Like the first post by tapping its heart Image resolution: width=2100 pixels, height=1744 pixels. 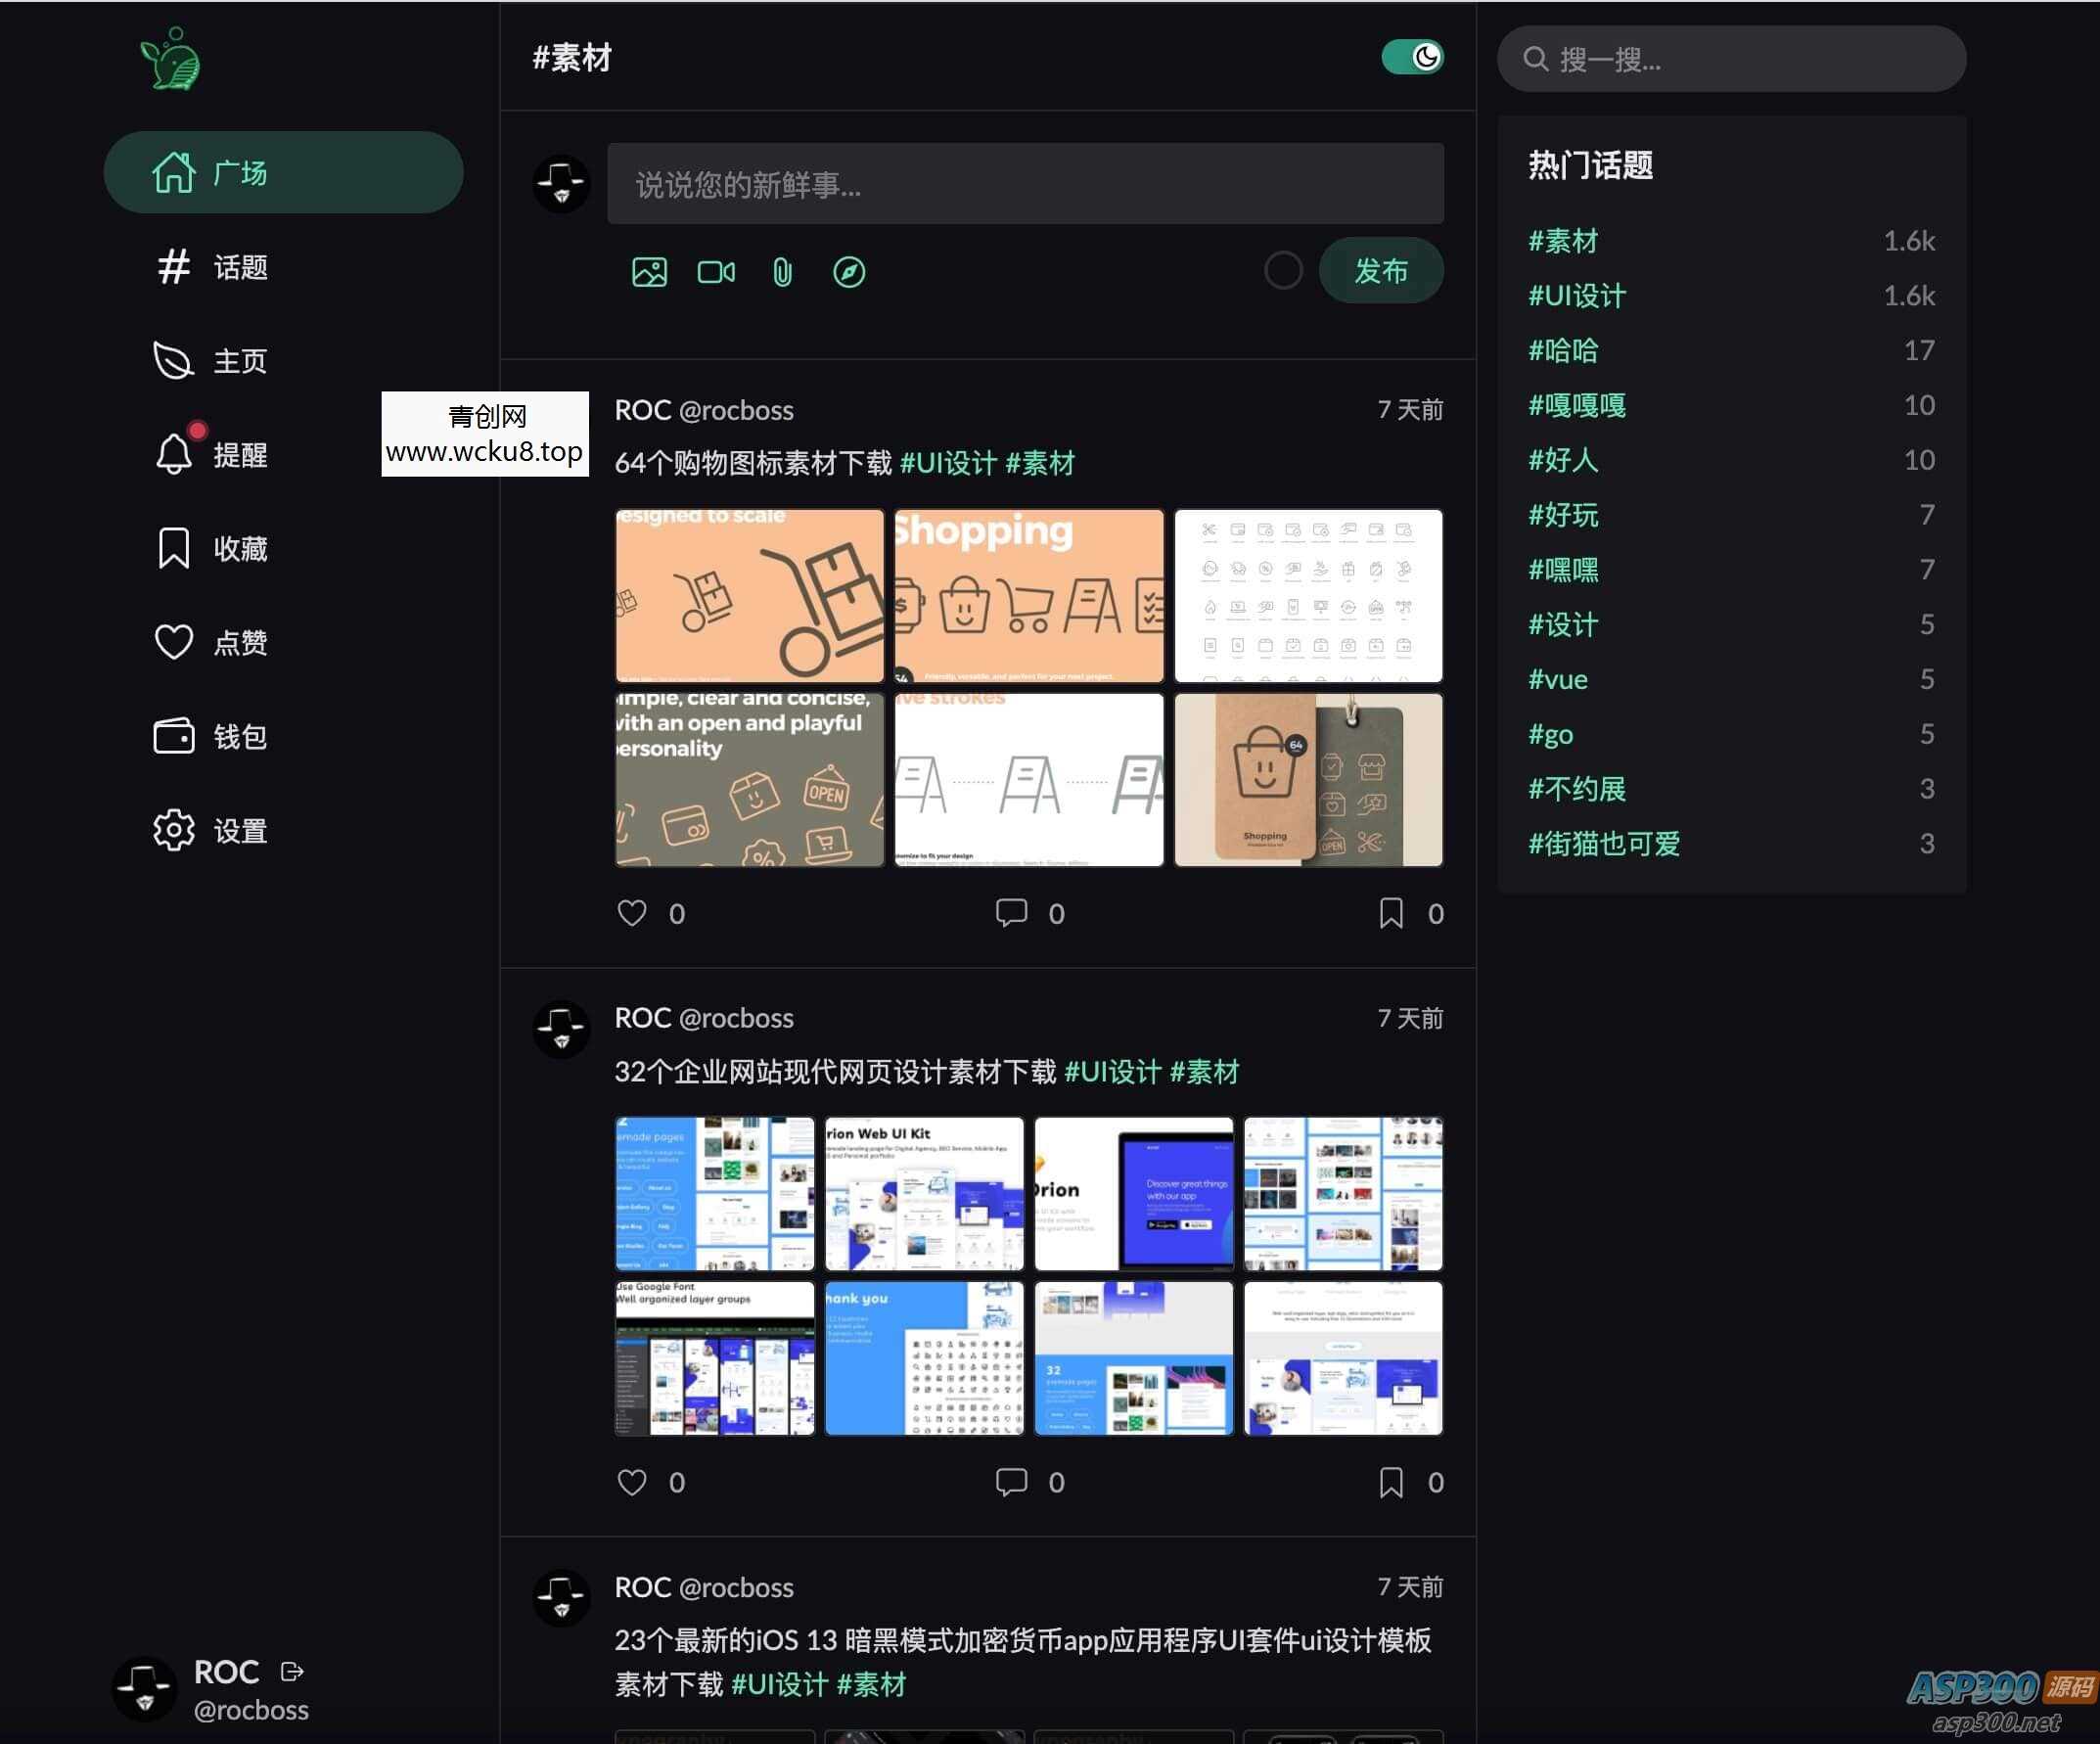click(632, 913)
